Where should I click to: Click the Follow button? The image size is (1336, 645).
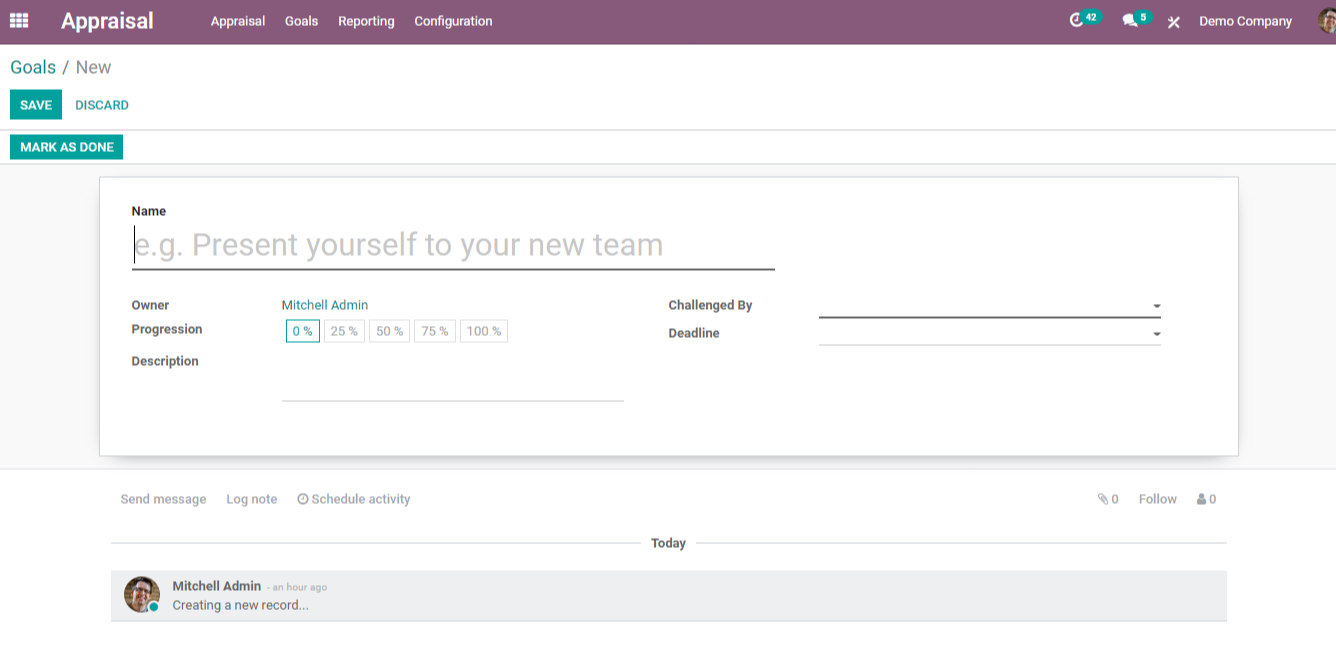point(1158,499)
